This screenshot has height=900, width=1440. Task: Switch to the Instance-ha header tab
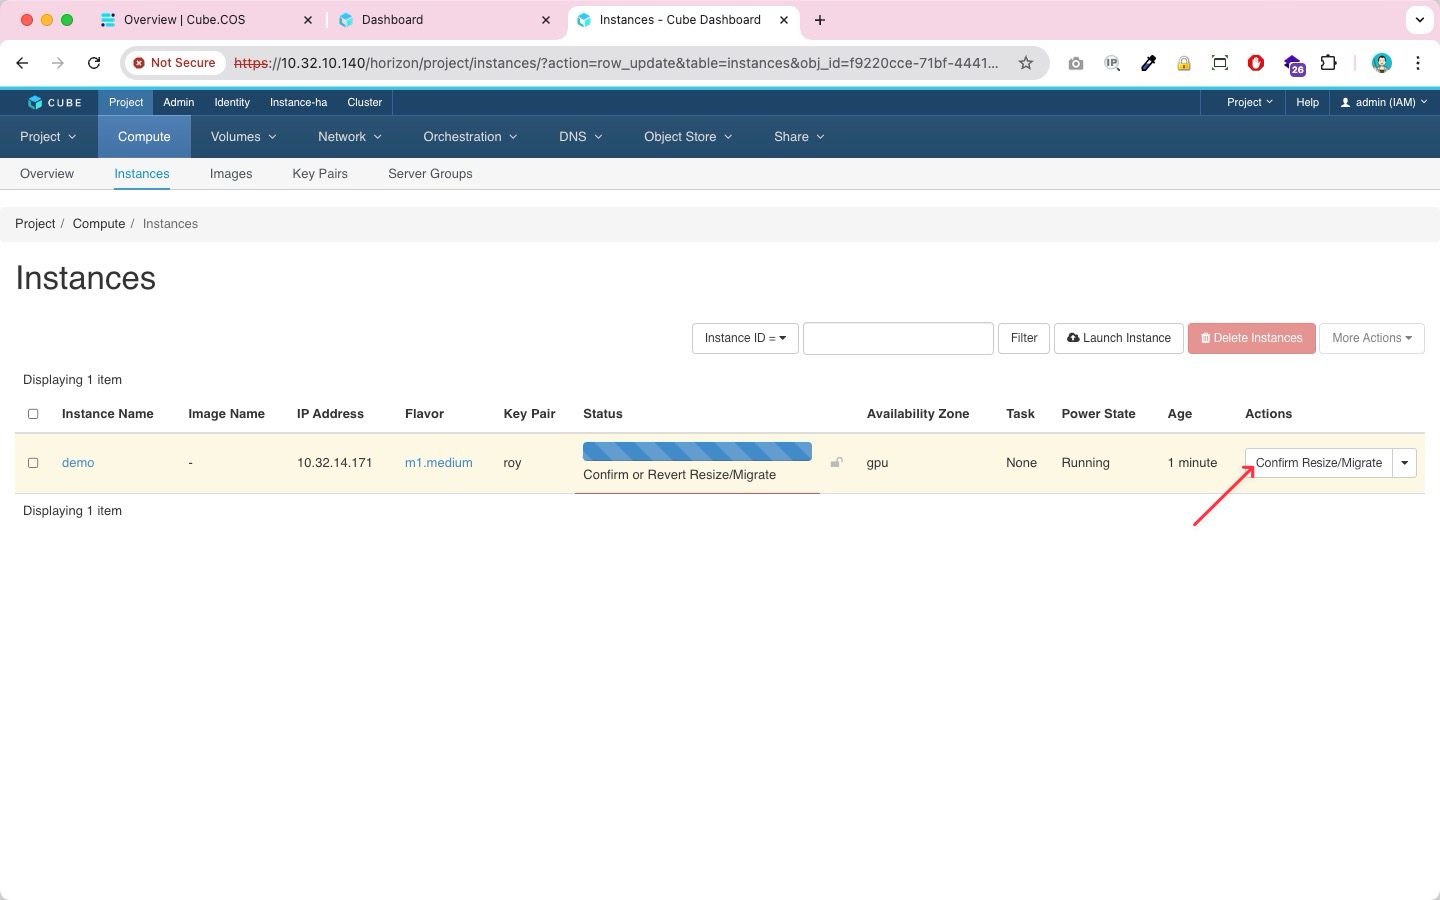click(x=298, y=102)
